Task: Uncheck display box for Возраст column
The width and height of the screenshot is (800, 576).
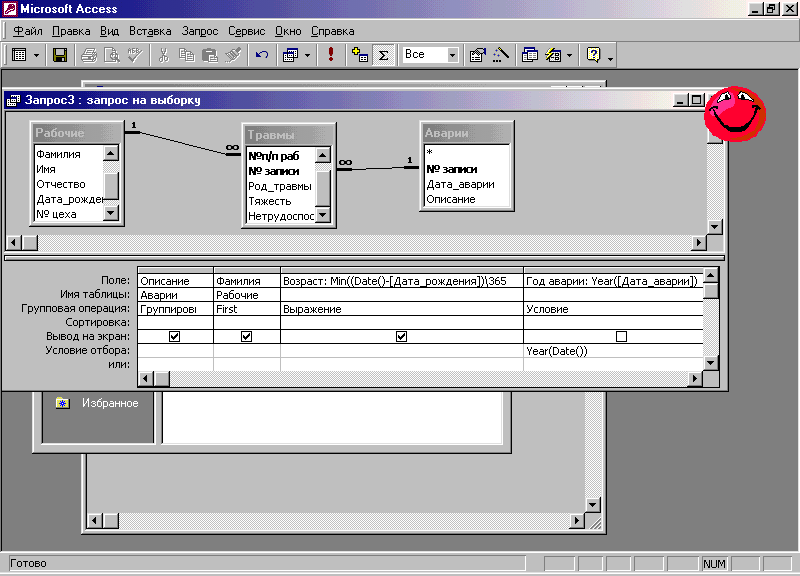Action: tap(402, 336)
